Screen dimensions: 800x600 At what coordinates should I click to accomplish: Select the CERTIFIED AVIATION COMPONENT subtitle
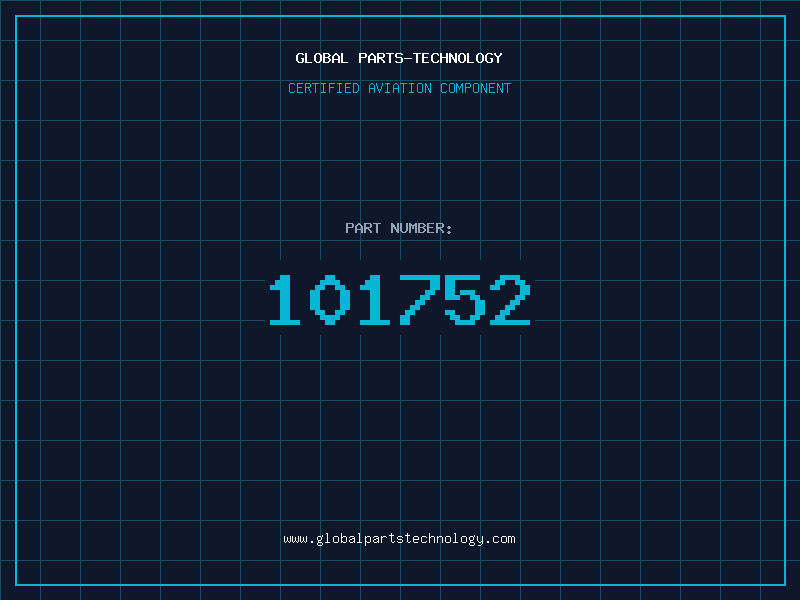[399, 88]
